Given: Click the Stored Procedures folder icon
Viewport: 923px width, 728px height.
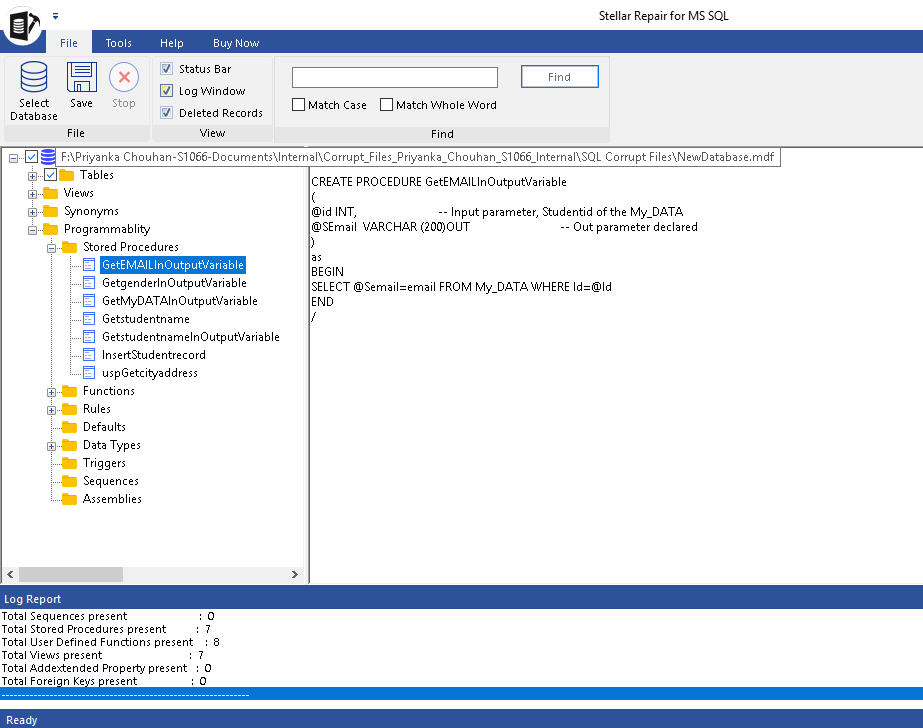Looking at the screenshot, I should [x=69, y=247].
